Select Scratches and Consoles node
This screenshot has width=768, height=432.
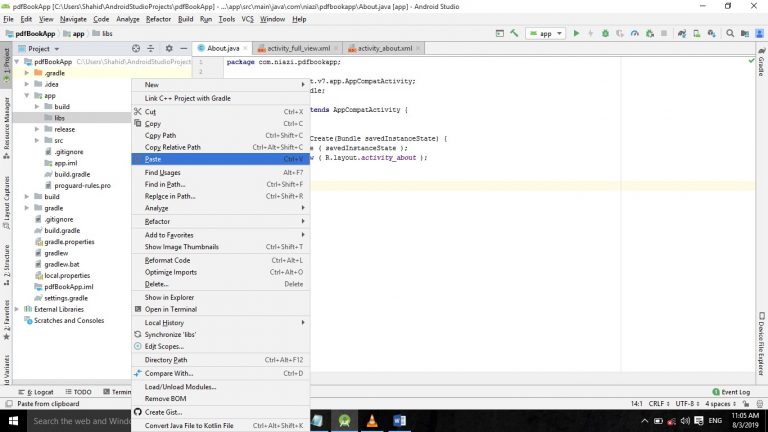tap(69, 321)
